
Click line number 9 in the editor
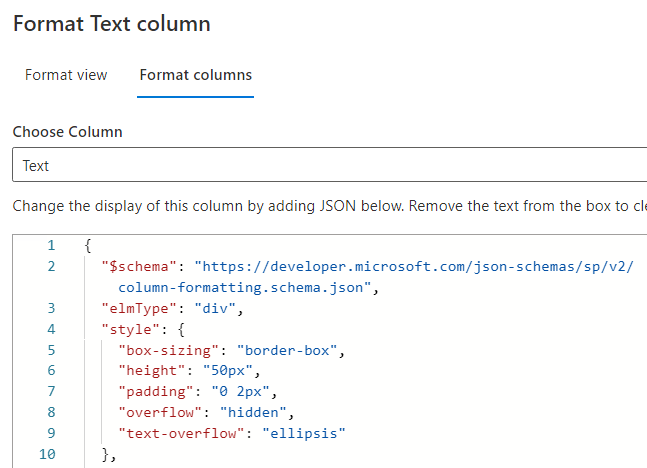coord(51,433)
